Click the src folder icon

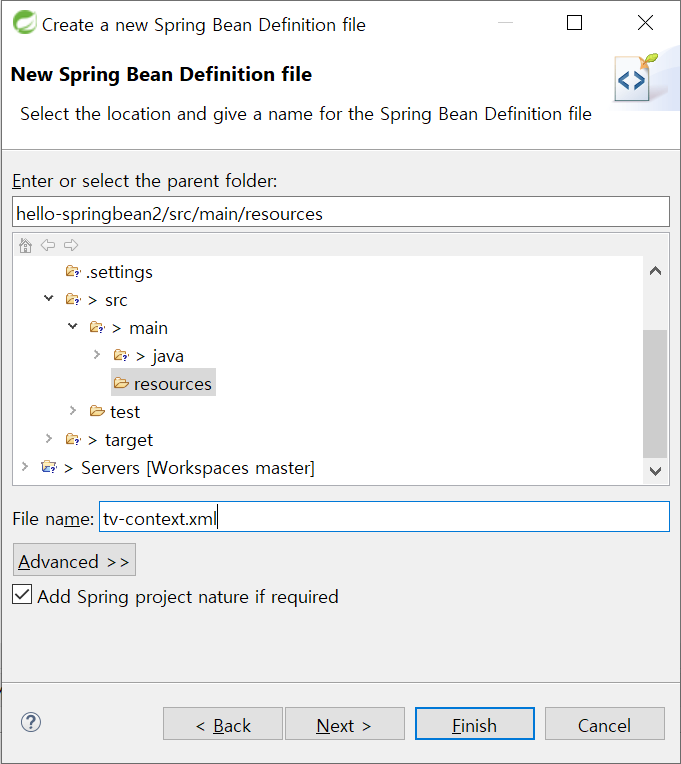[x=73, y=299]
